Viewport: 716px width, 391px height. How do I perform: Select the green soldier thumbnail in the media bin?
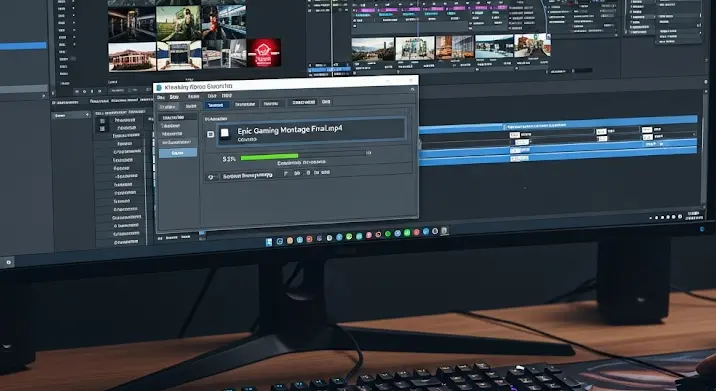(178, 22)
